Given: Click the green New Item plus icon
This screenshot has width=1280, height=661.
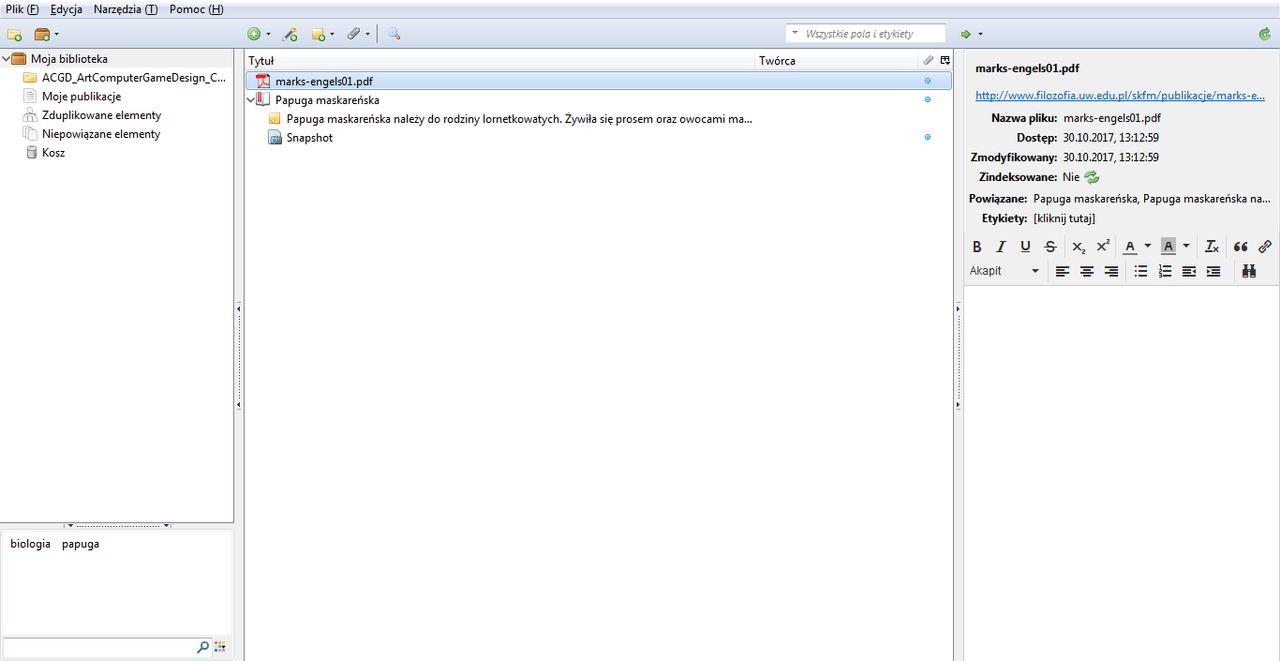Looking at the screenshot, I should tap(254, 34).
